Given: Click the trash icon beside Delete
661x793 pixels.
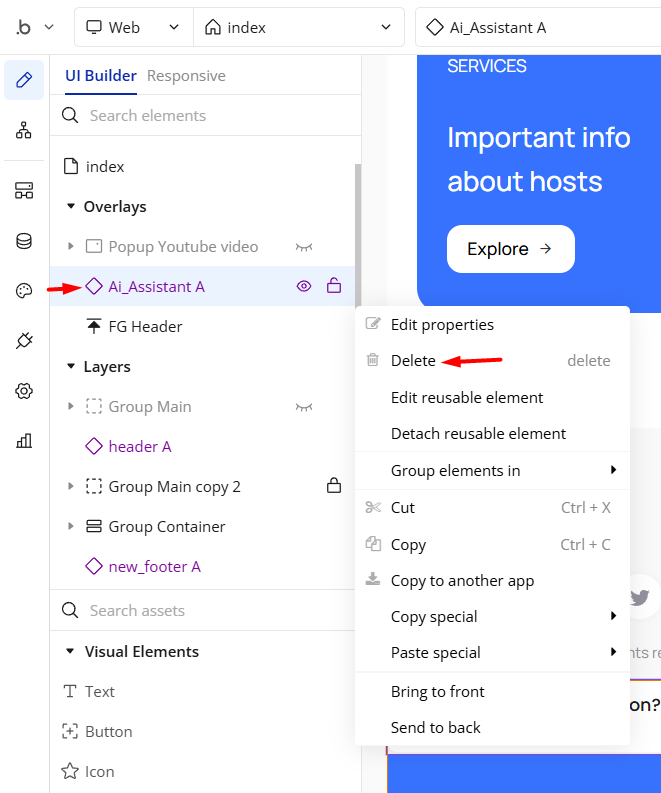Looking at the screenshot, I should [373, 360].
